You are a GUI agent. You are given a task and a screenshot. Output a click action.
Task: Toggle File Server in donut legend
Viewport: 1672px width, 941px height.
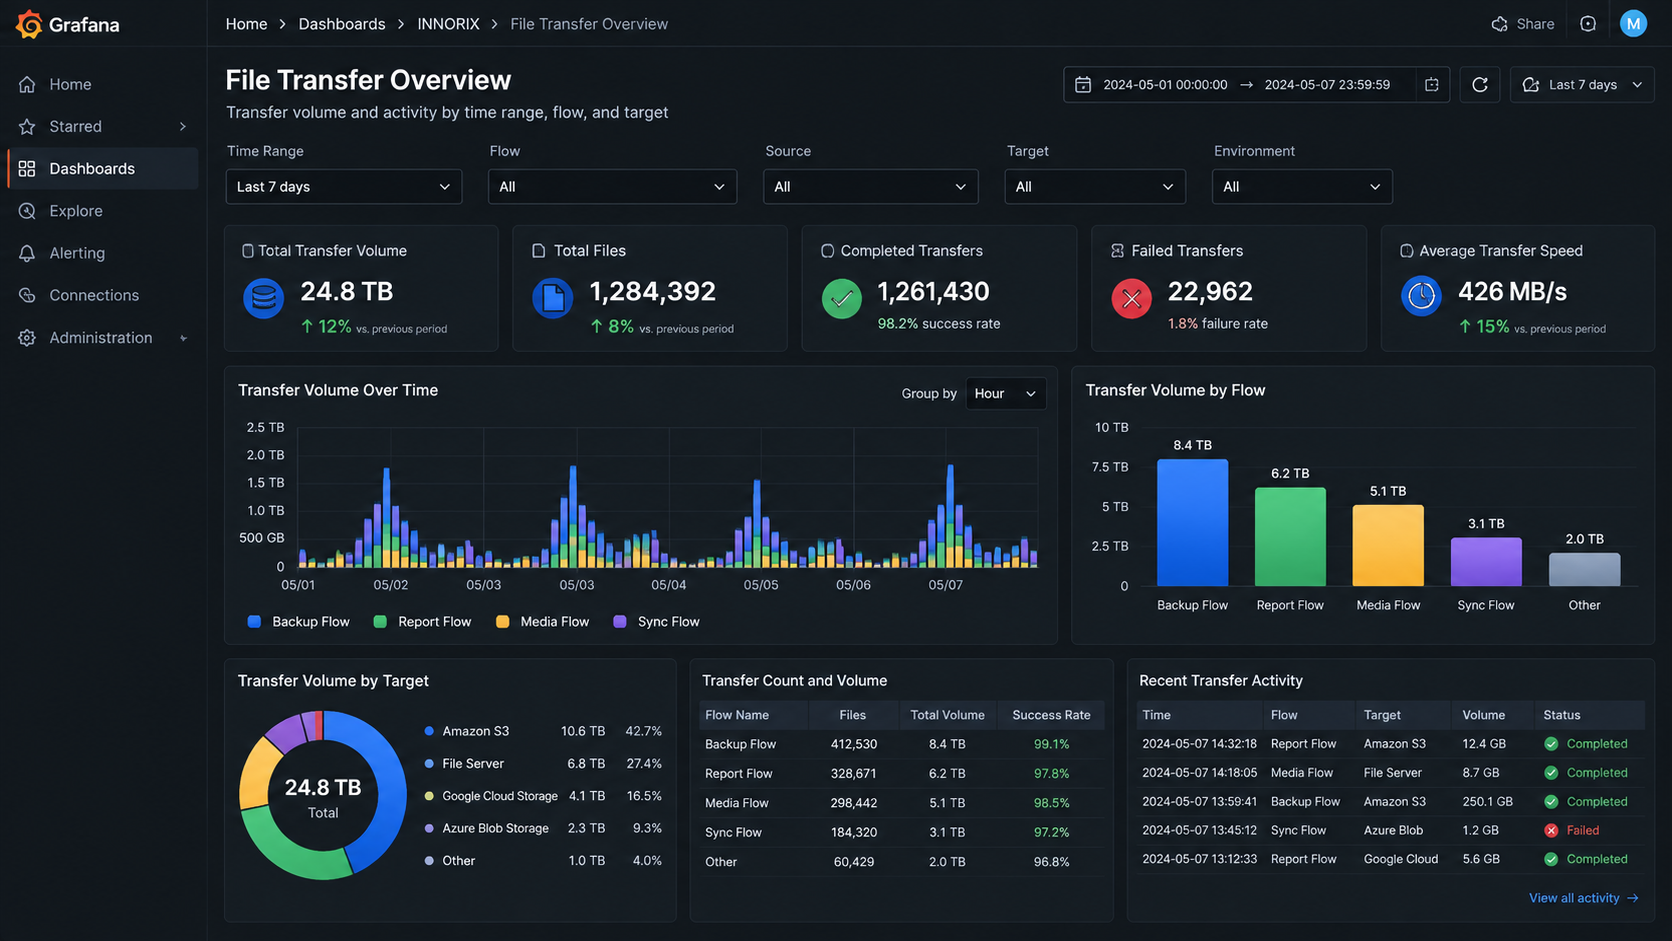(464, 764)
